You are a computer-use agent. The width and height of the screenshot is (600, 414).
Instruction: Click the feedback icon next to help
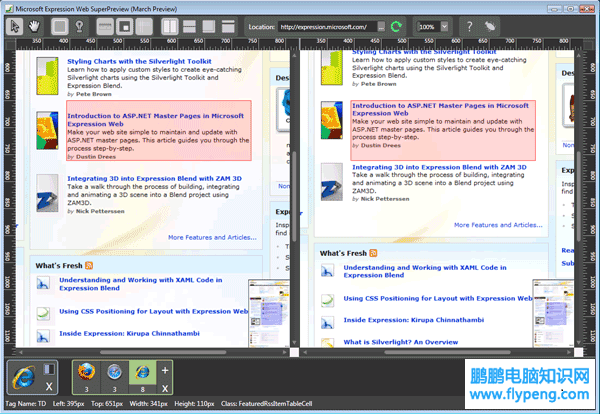(x=489, y=26)
